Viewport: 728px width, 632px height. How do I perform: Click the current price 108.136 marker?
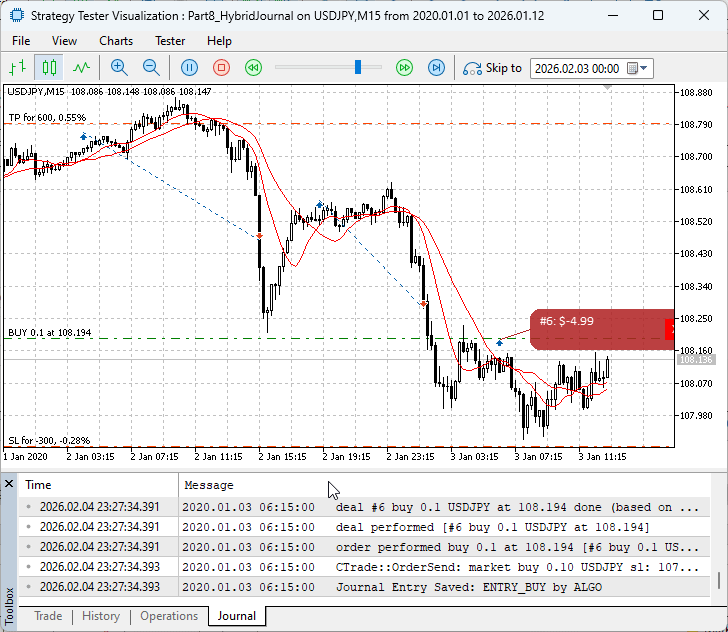click(x=696, y=359)
